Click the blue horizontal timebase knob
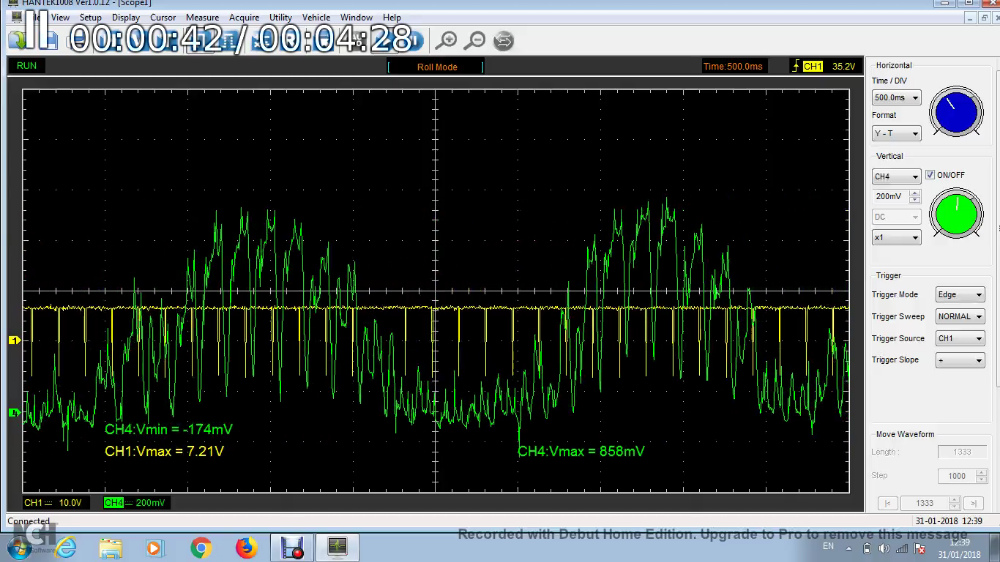Screen dimensions: 1000x562 [x=956, y=112]
